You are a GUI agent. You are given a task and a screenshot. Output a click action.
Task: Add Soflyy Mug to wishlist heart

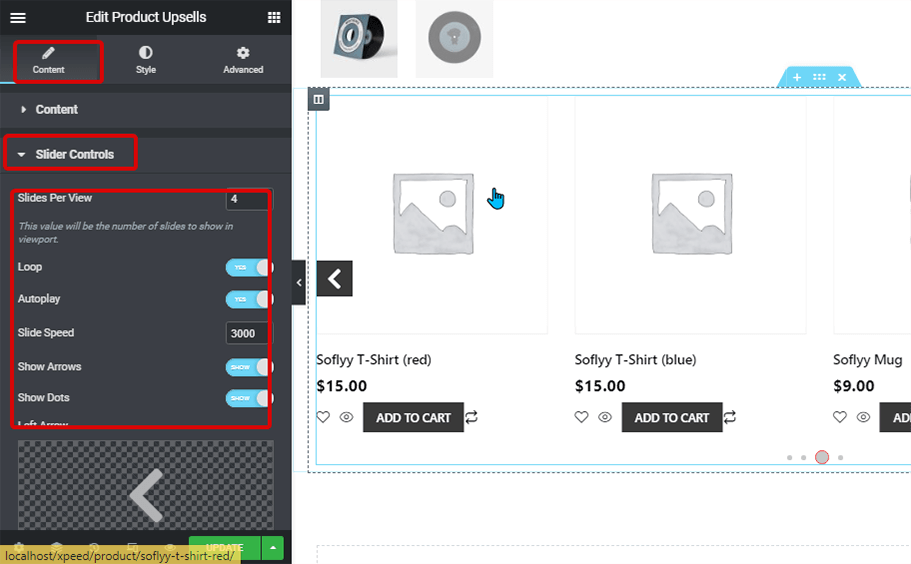point(840,417)
